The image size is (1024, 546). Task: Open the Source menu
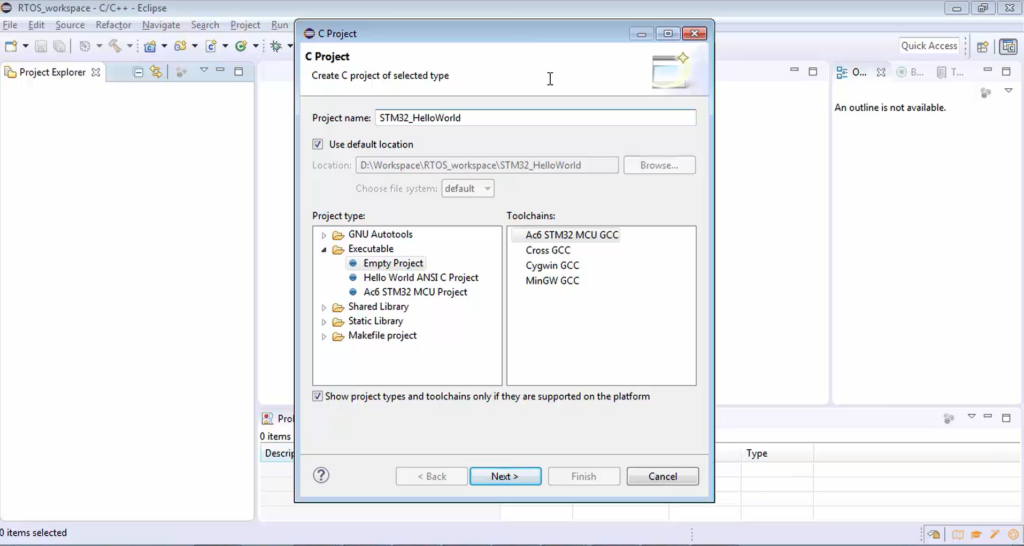click(x=70, y=25)
